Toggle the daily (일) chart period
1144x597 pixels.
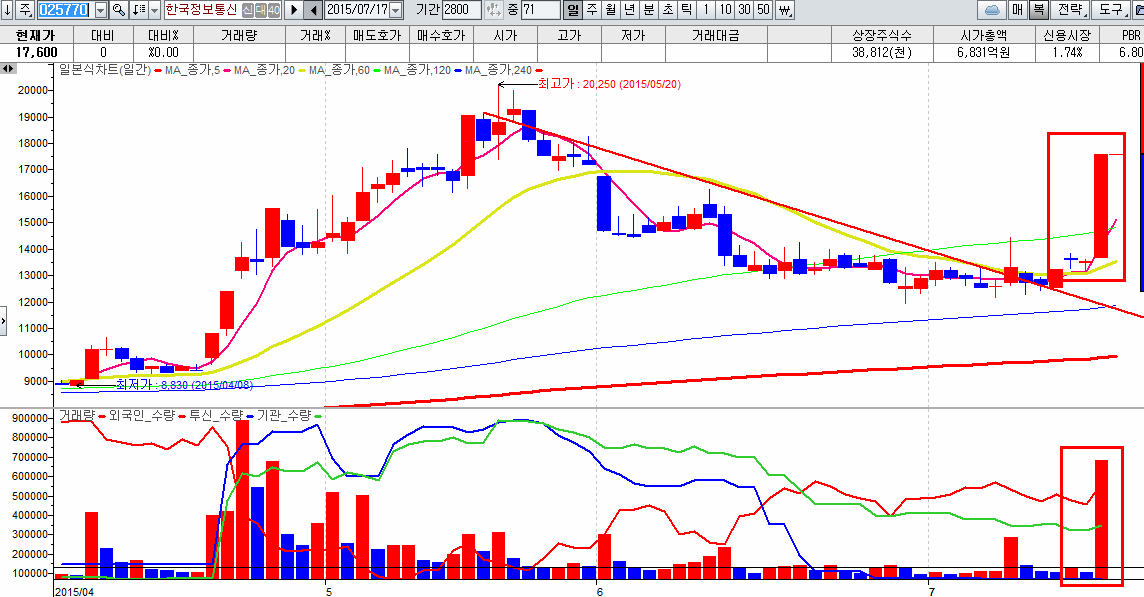pos(573,10)
